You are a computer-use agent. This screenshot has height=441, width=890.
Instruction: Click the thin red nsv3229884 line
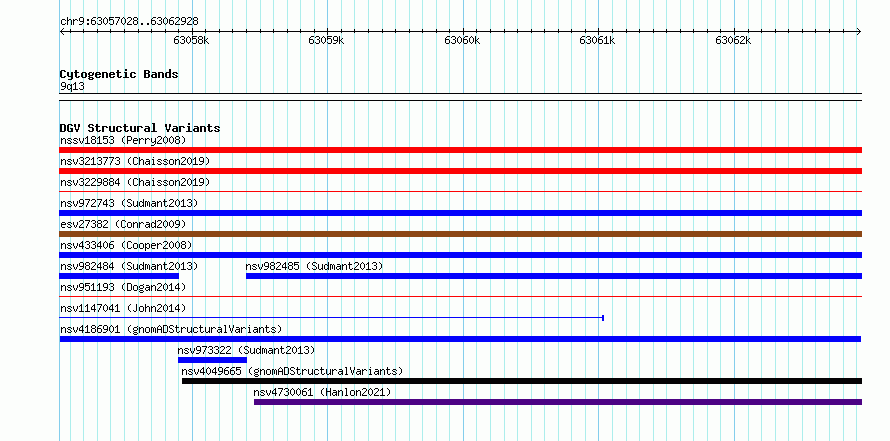[461, 192]
